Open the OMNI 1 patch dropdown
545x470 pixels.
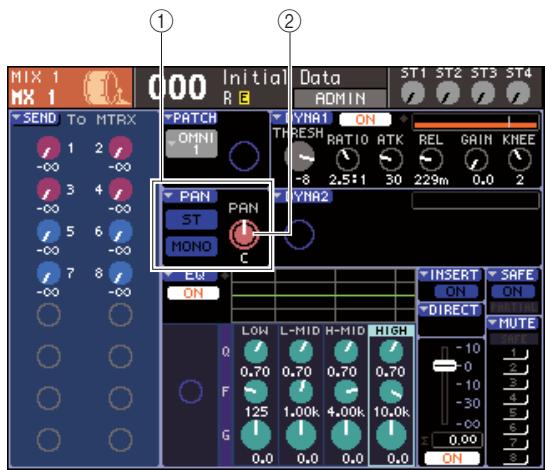click(192, 144)
